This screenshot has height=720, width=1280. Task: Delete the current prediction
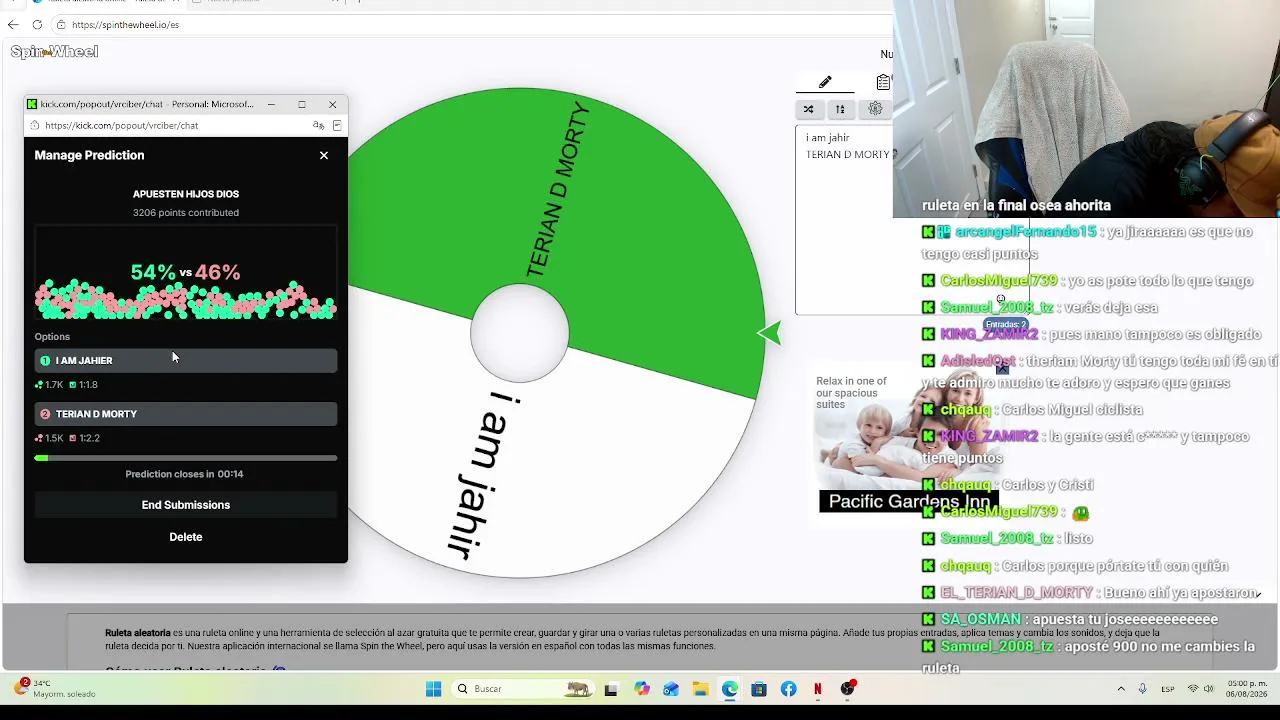click(186, 537)
